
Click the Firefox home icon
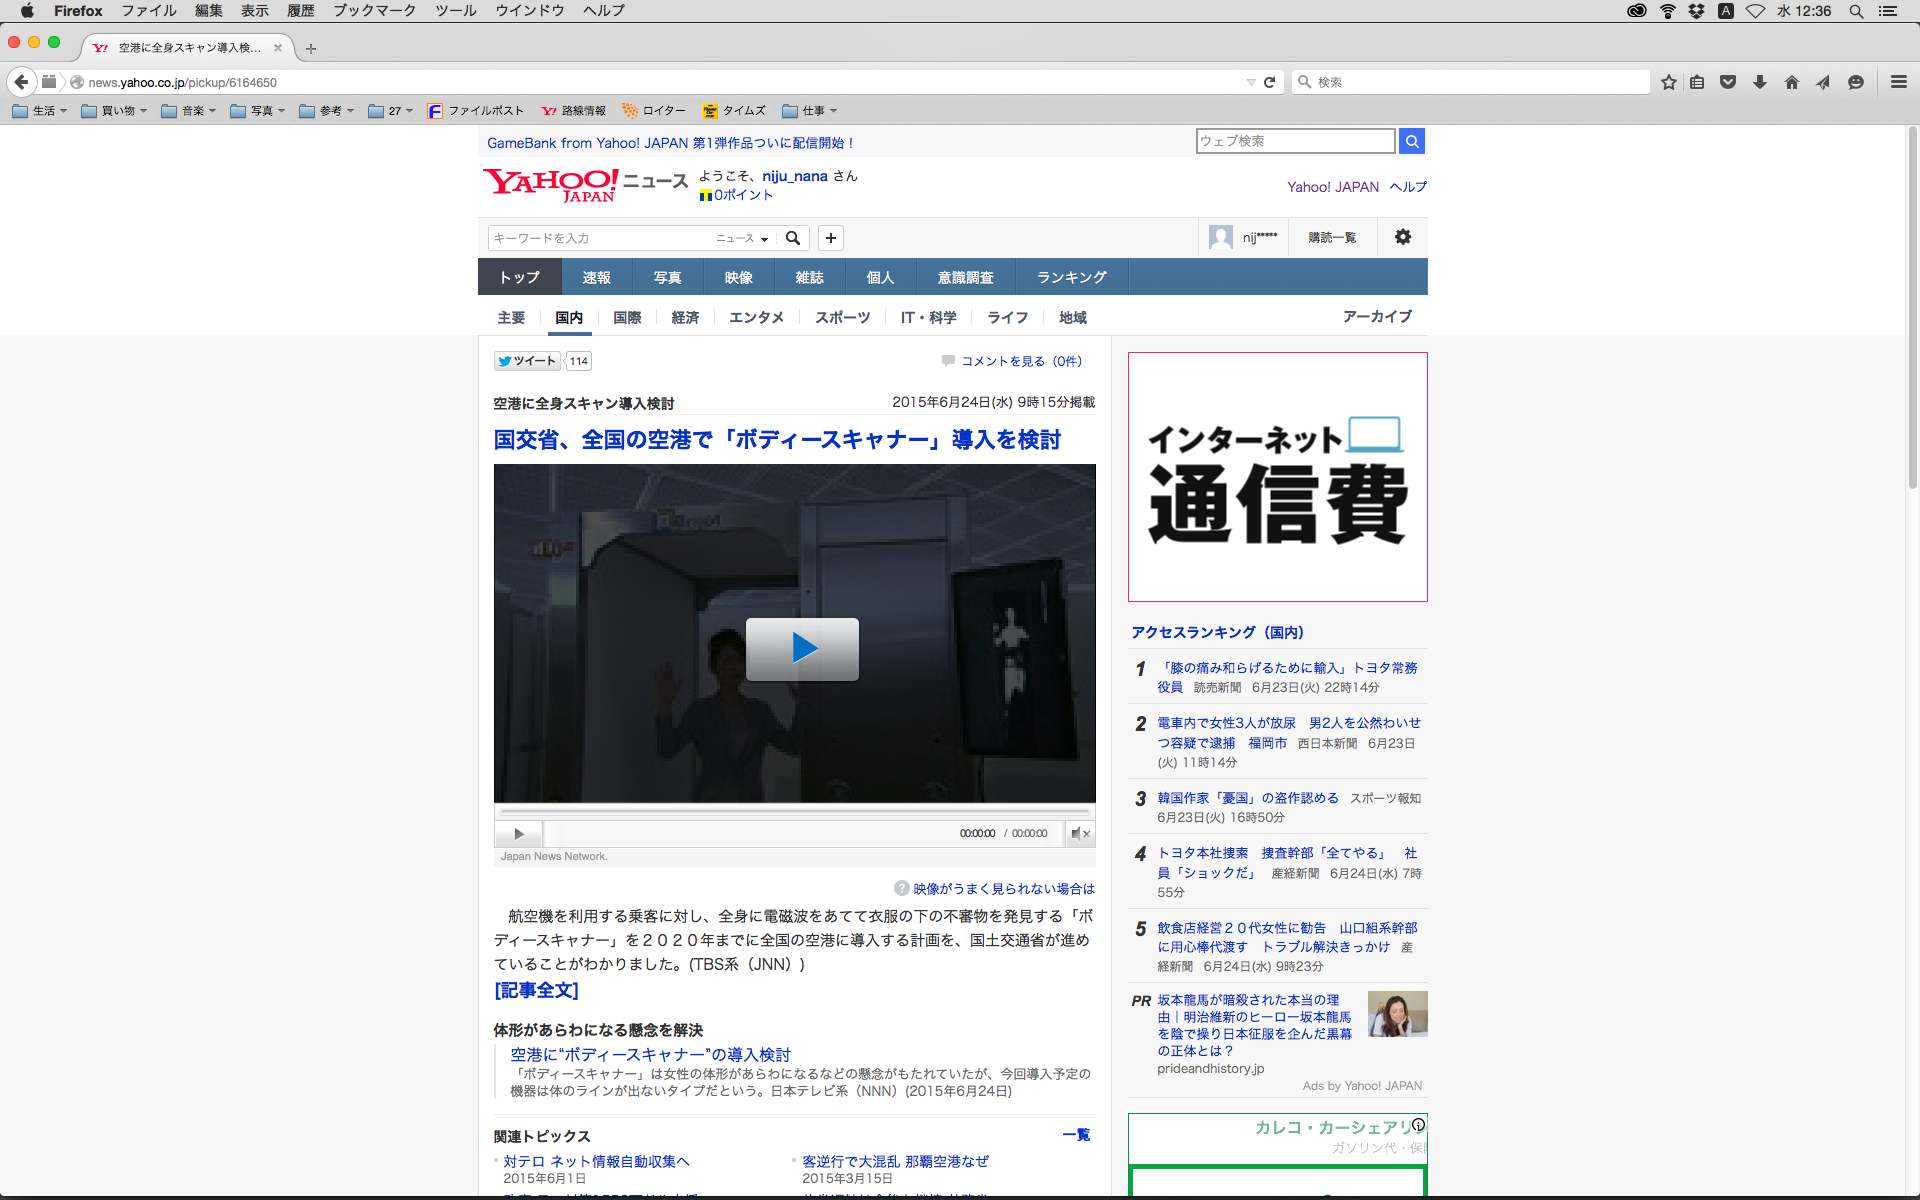pyautogui.click(x=1791, y=82)
